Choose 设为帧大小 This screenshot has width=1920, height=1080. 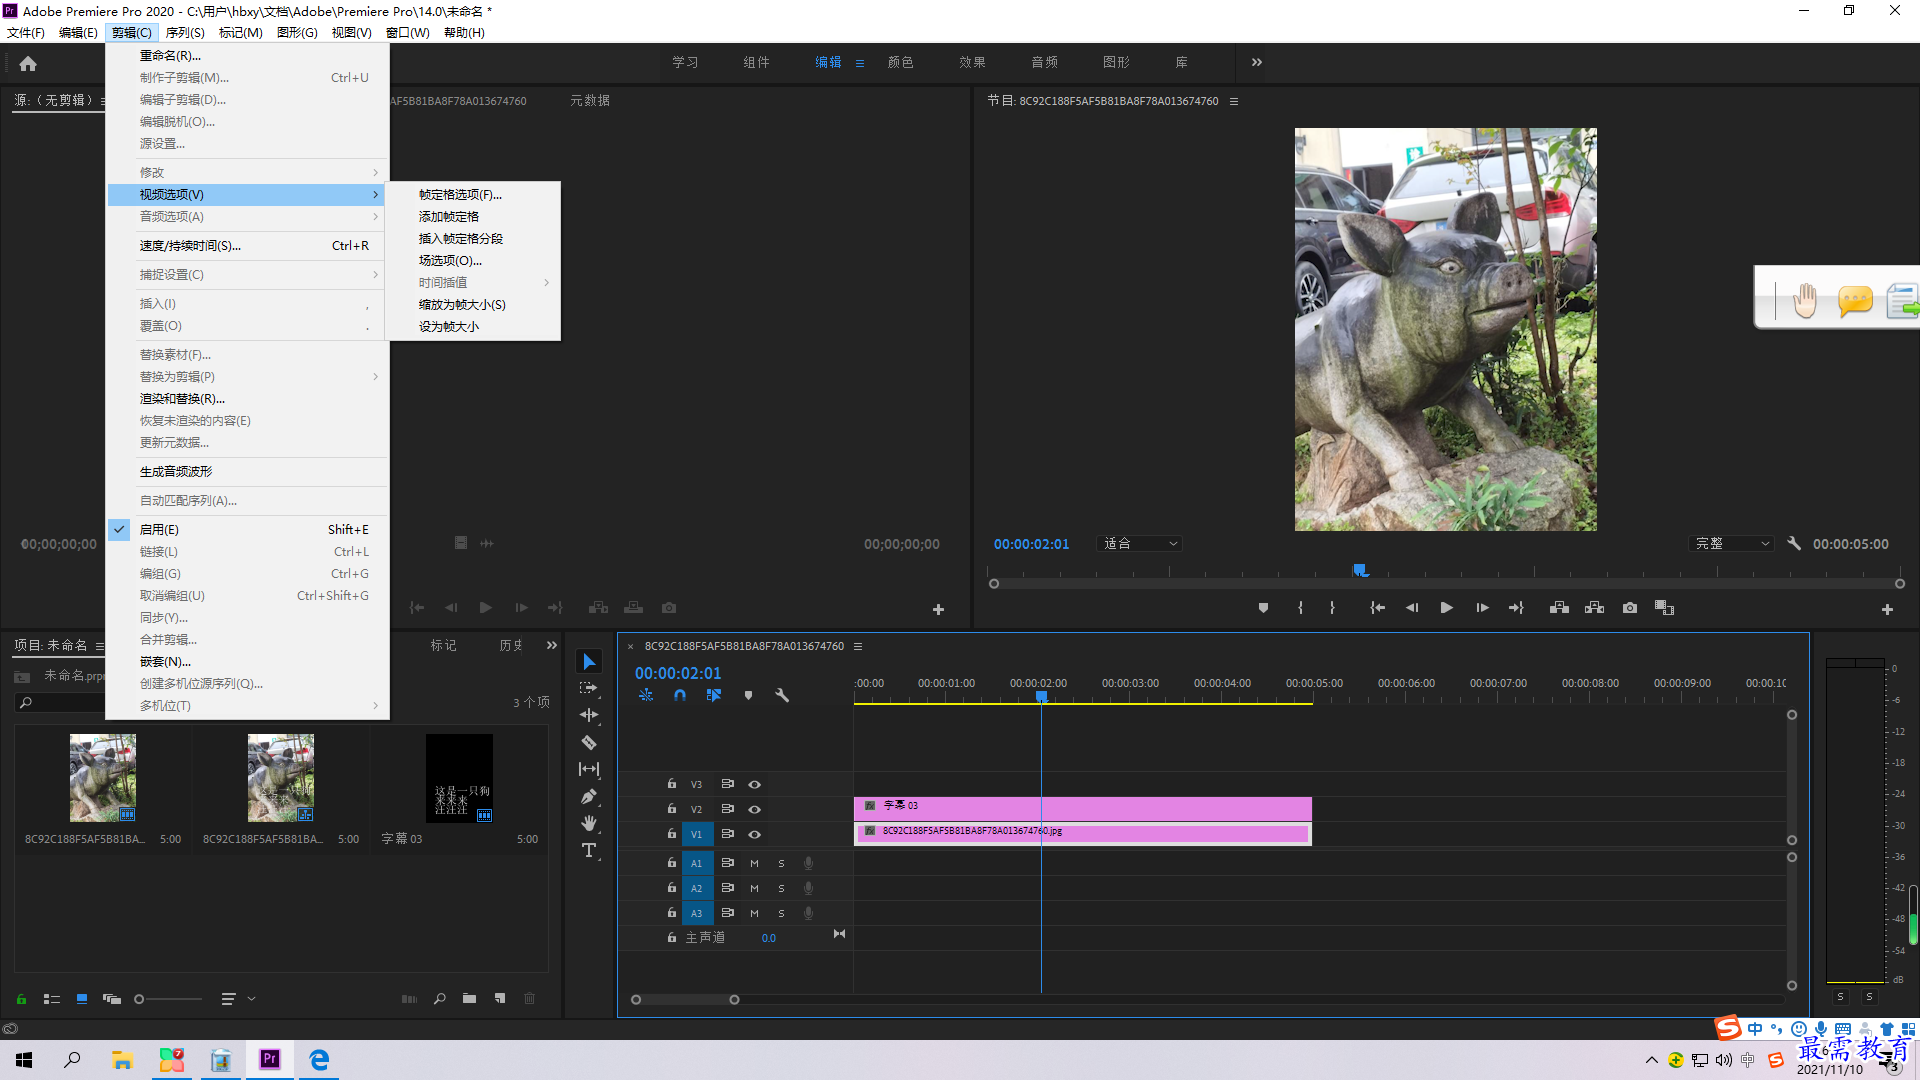pyautogui.click(x=474, y=327)
